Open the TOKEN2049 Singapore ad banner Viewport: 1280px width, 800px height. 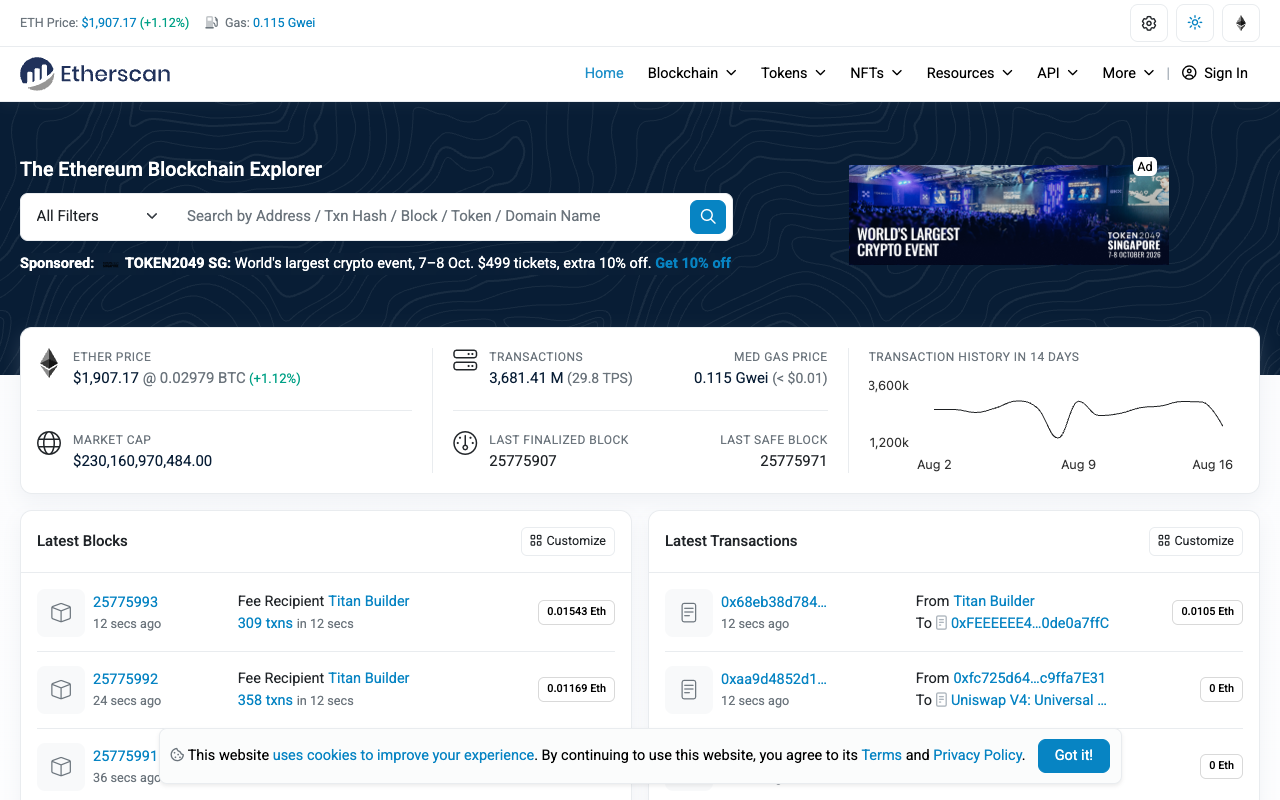1009,215
